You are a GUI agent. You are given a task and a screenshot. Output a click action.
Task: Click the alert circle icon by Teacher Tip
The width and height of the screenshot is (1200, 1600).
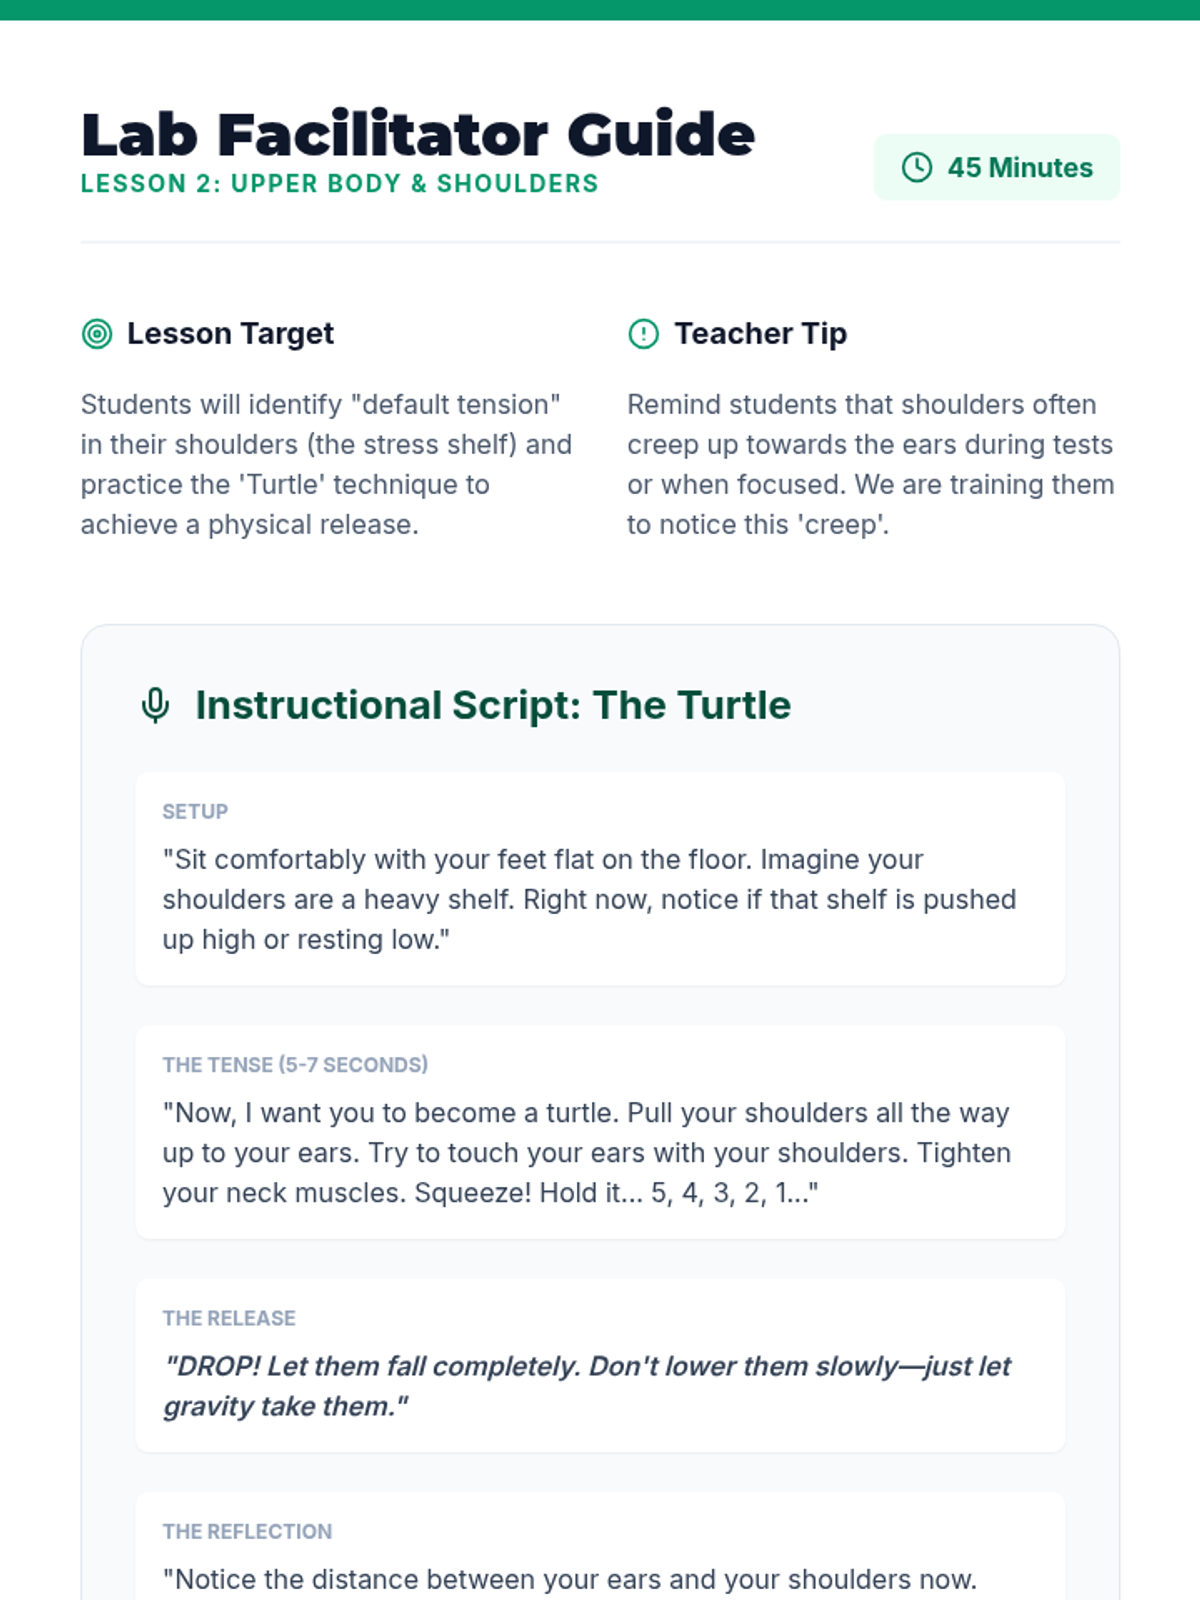643,333
